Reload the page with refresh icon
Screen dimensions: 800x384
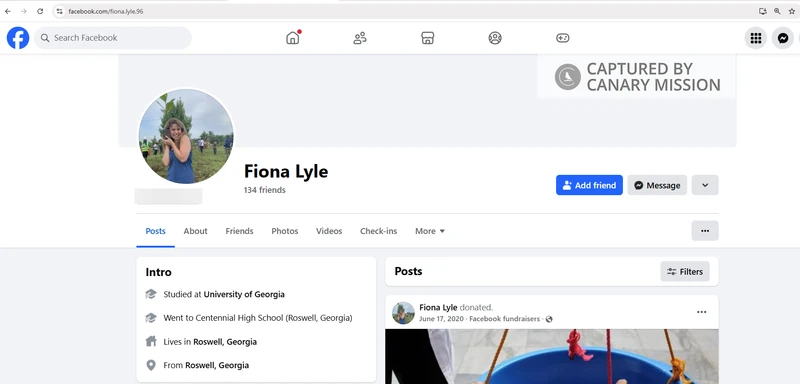point(40,11)
